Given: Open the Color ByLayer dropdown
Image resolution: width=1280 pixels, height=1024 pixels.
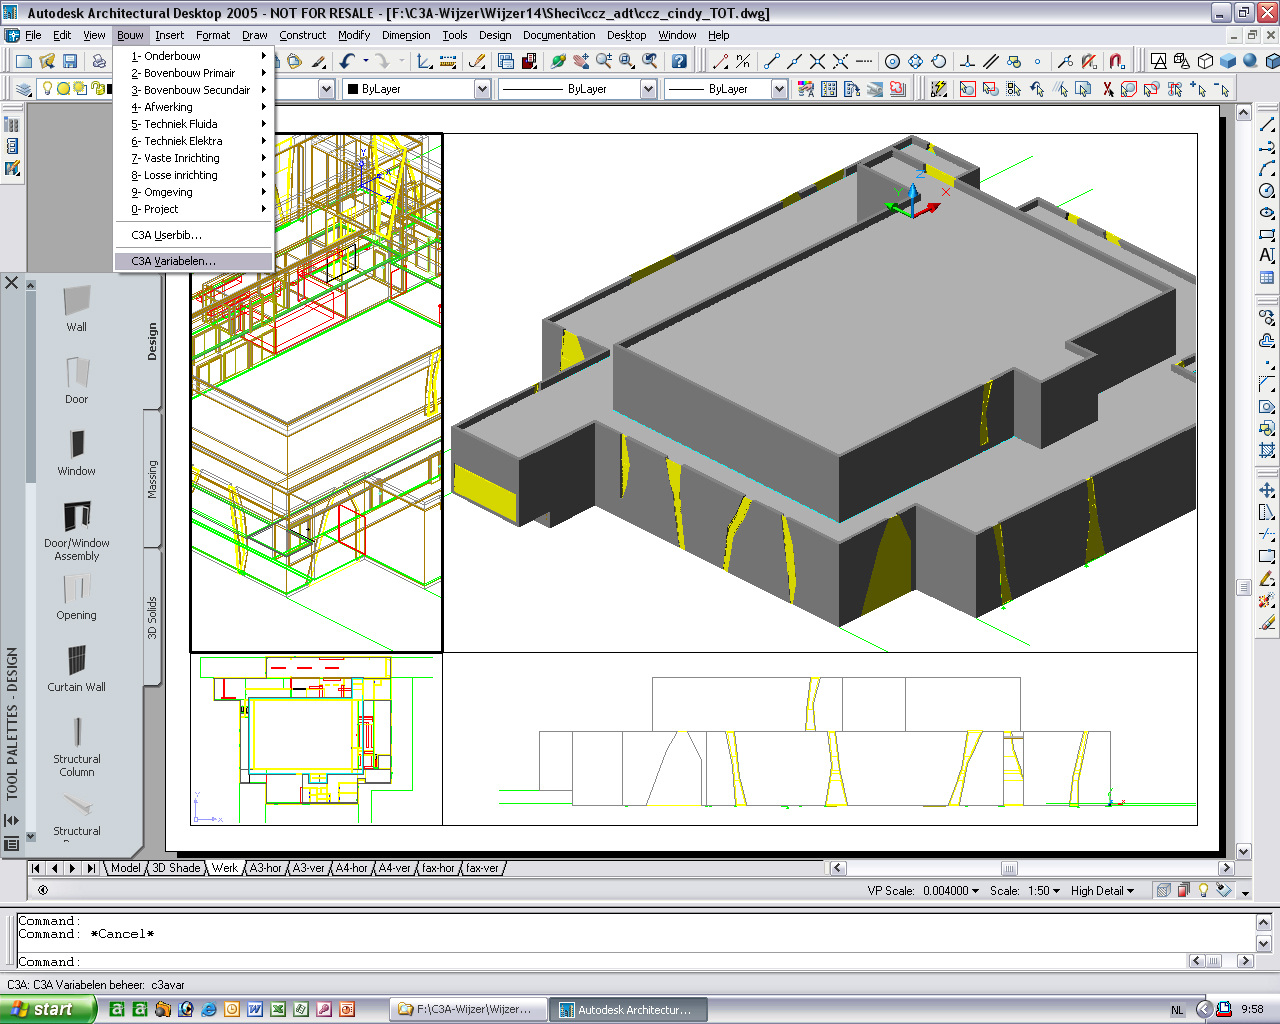Looking at the screenshot, I should pyautogui.click(x=482, y=89).
